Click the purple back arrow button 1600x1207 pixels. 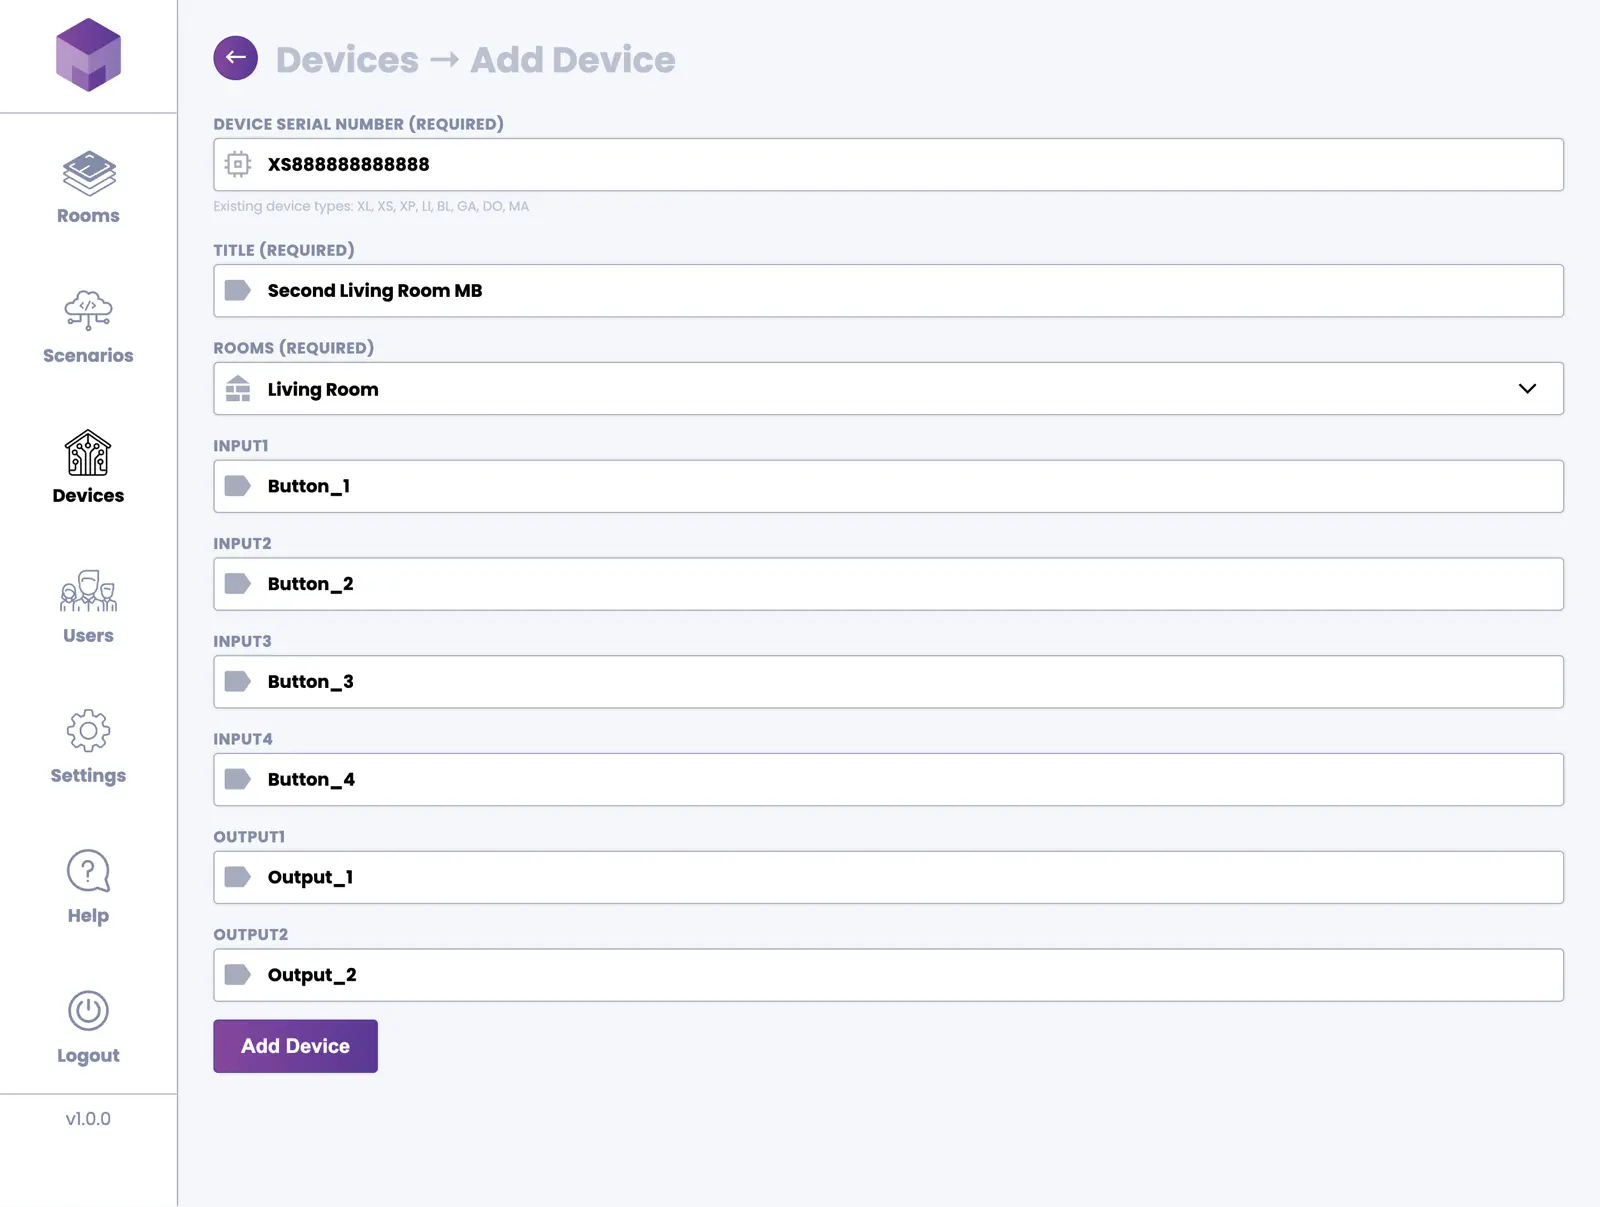coord(235,58)
